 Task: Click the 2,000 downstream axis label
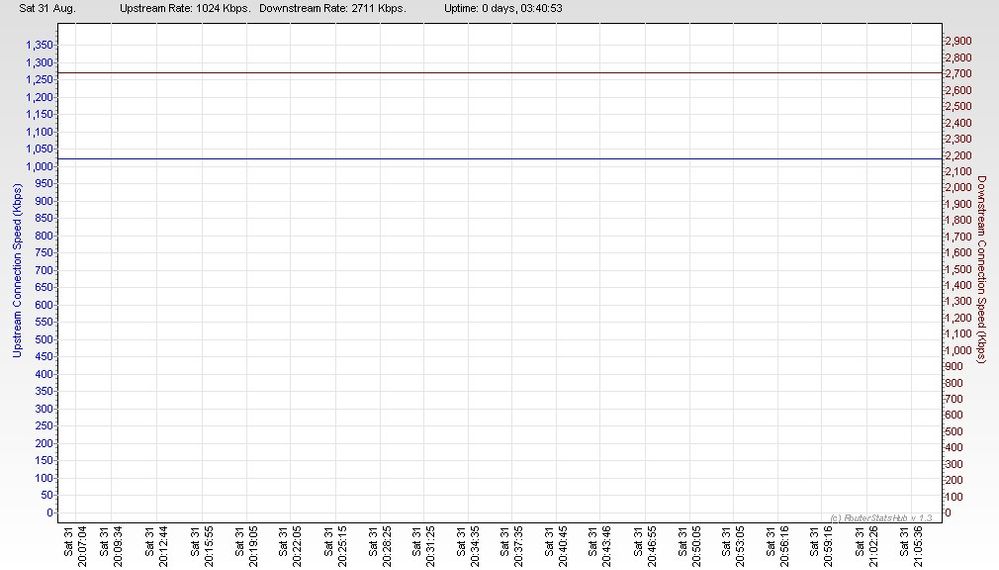click(x=958, y=187)
